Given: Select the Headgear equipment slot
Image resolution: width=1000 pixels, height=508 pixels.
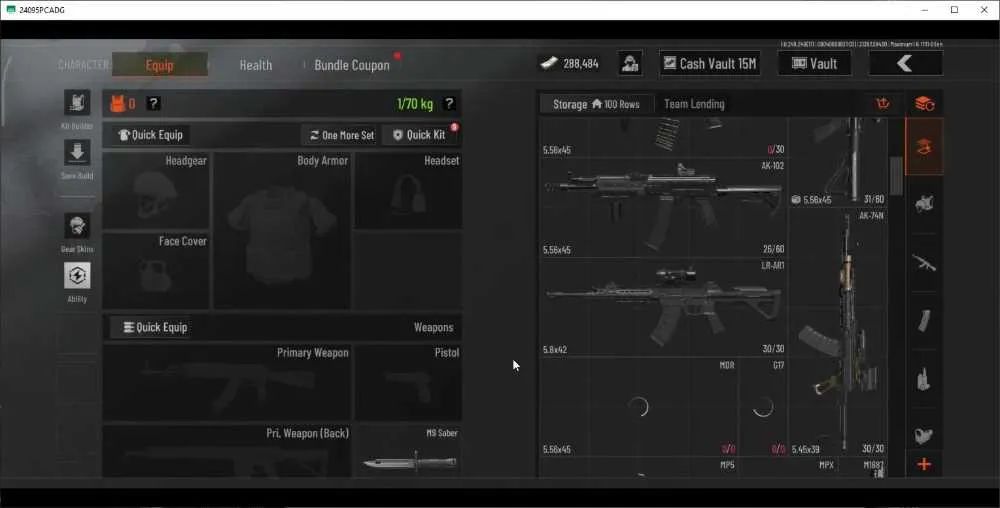Looking at the screenshot, I should click(x=156, y=191).
